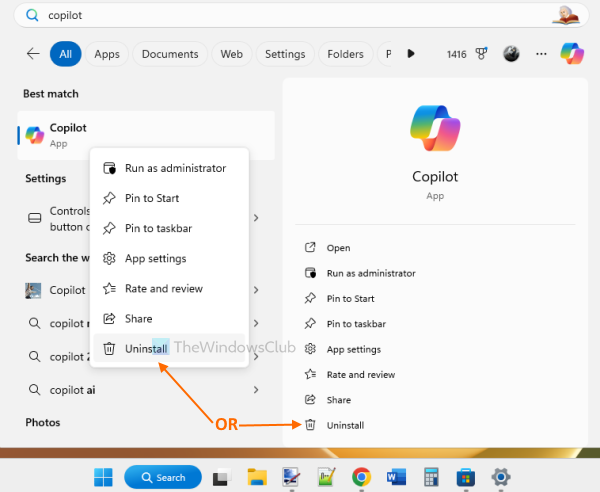Choose Uninstall in context menu
Screen dimensions: 600x492
point(169,349)
